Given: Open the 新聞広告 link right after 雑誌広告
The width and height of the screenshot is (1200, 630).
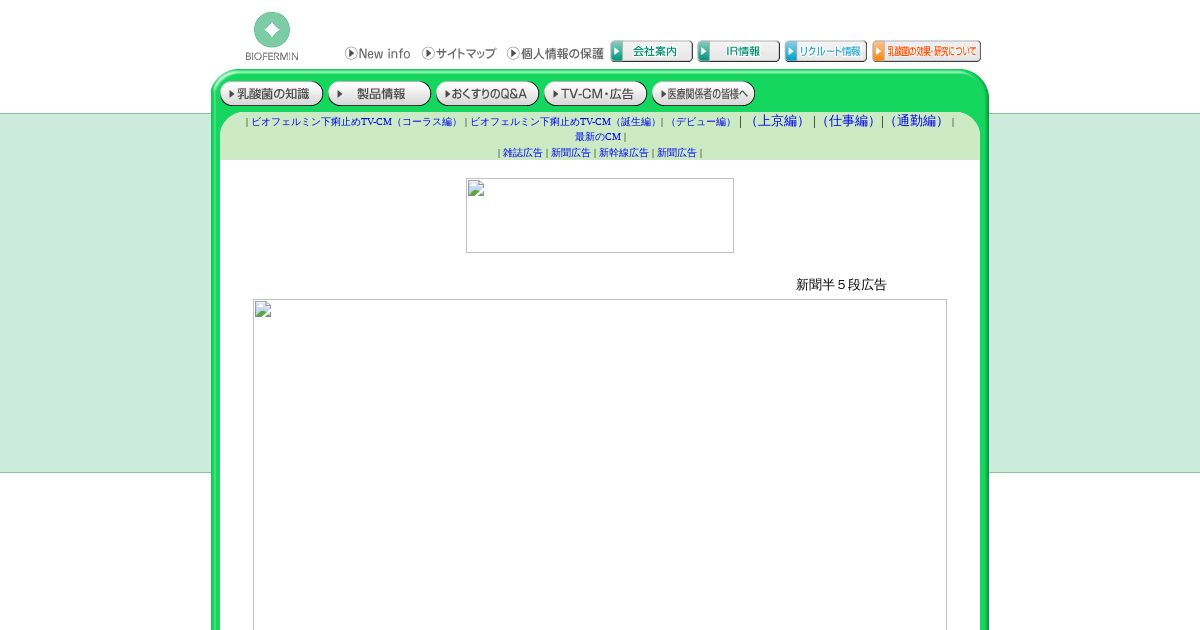Looking at the screenshot, I should coord(571,153).
